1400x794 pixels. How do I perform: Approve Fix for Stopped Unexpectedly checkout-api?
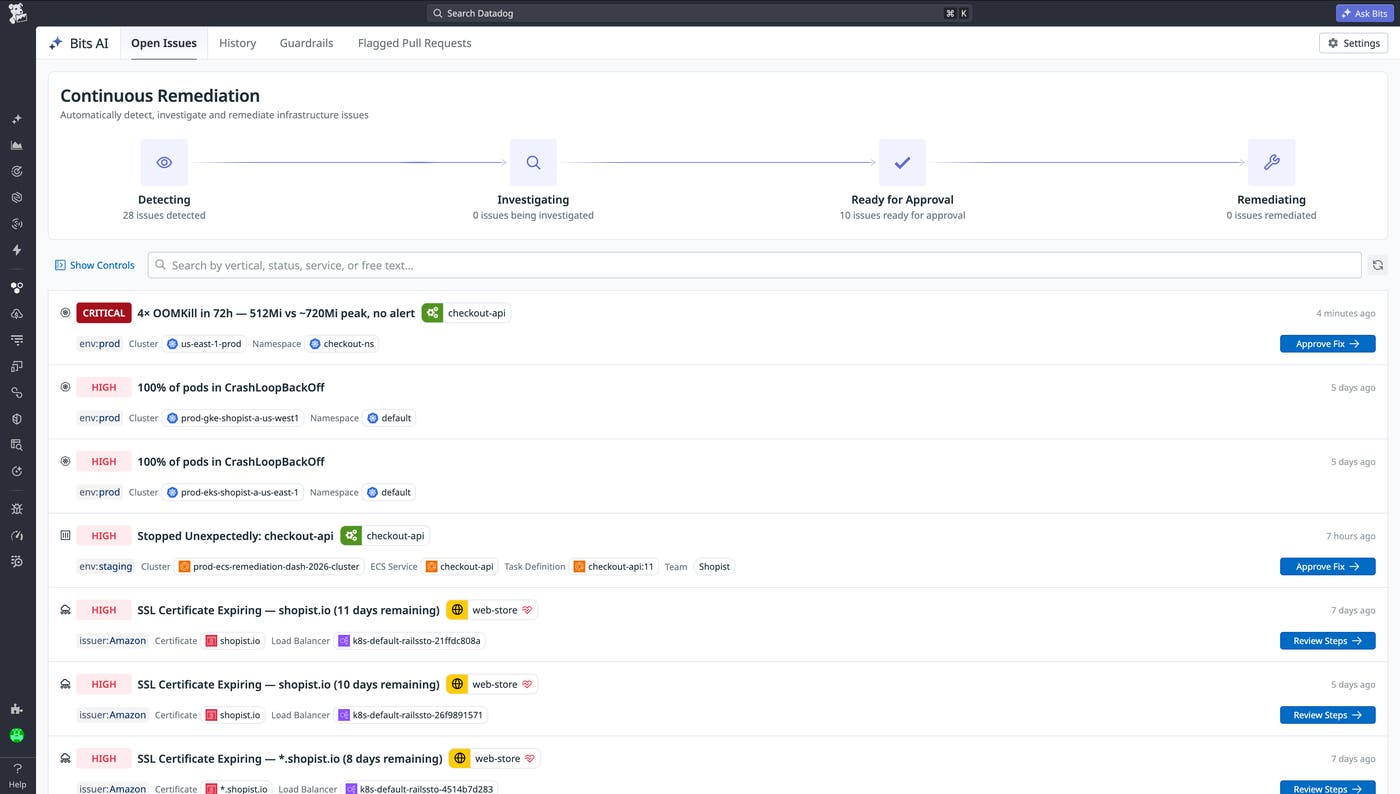coord(1327,567)
